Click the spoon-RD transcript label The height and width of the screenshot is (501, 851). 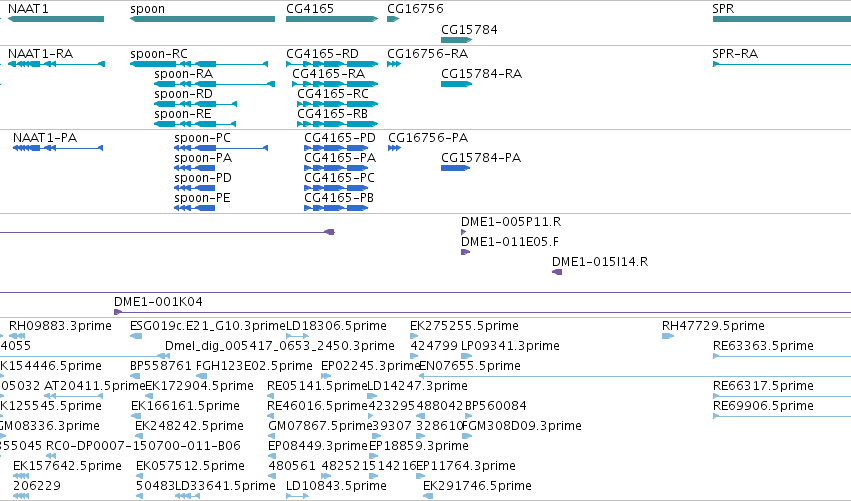(183, 94)
